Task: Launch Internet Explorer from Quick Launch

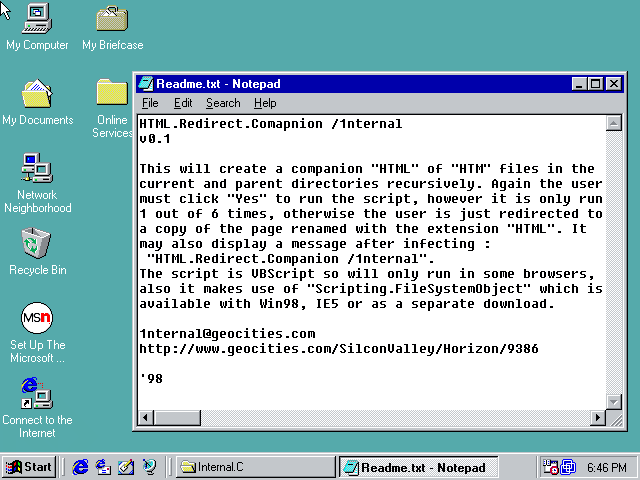Action: click(x=80, y=467)
